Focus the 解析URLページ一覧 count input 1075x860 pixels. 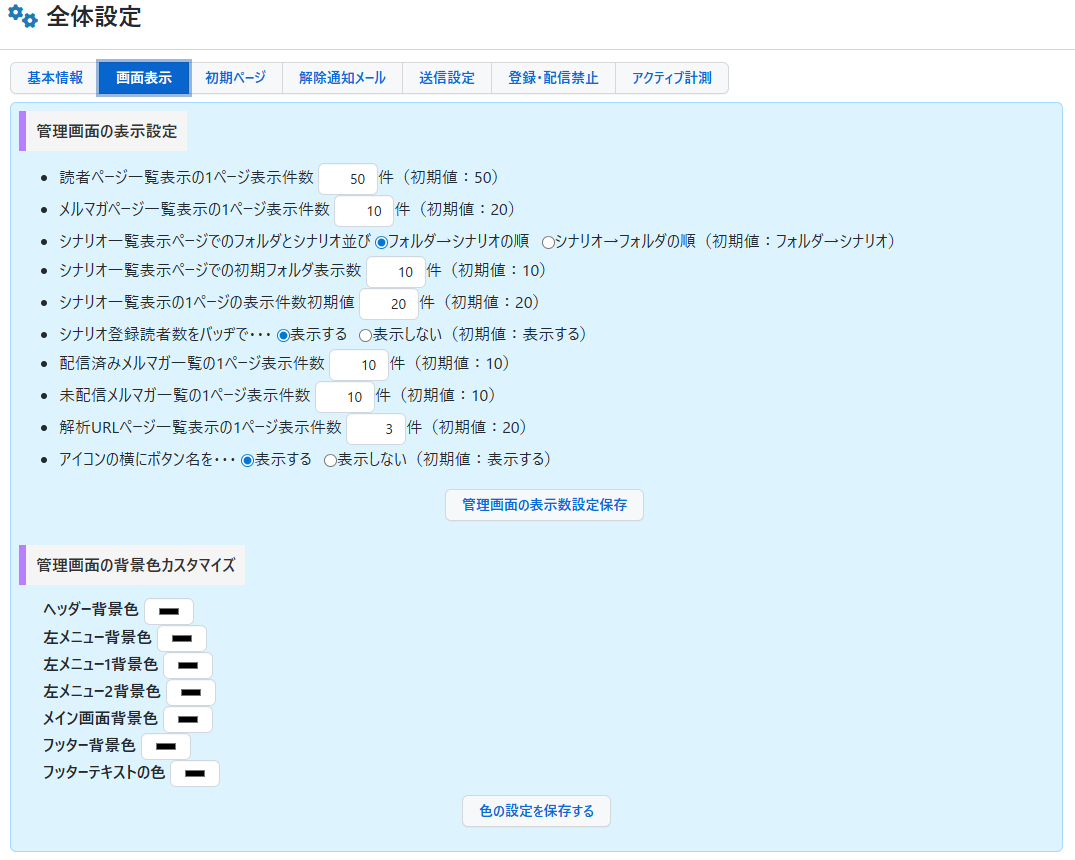tap(376, 429)
